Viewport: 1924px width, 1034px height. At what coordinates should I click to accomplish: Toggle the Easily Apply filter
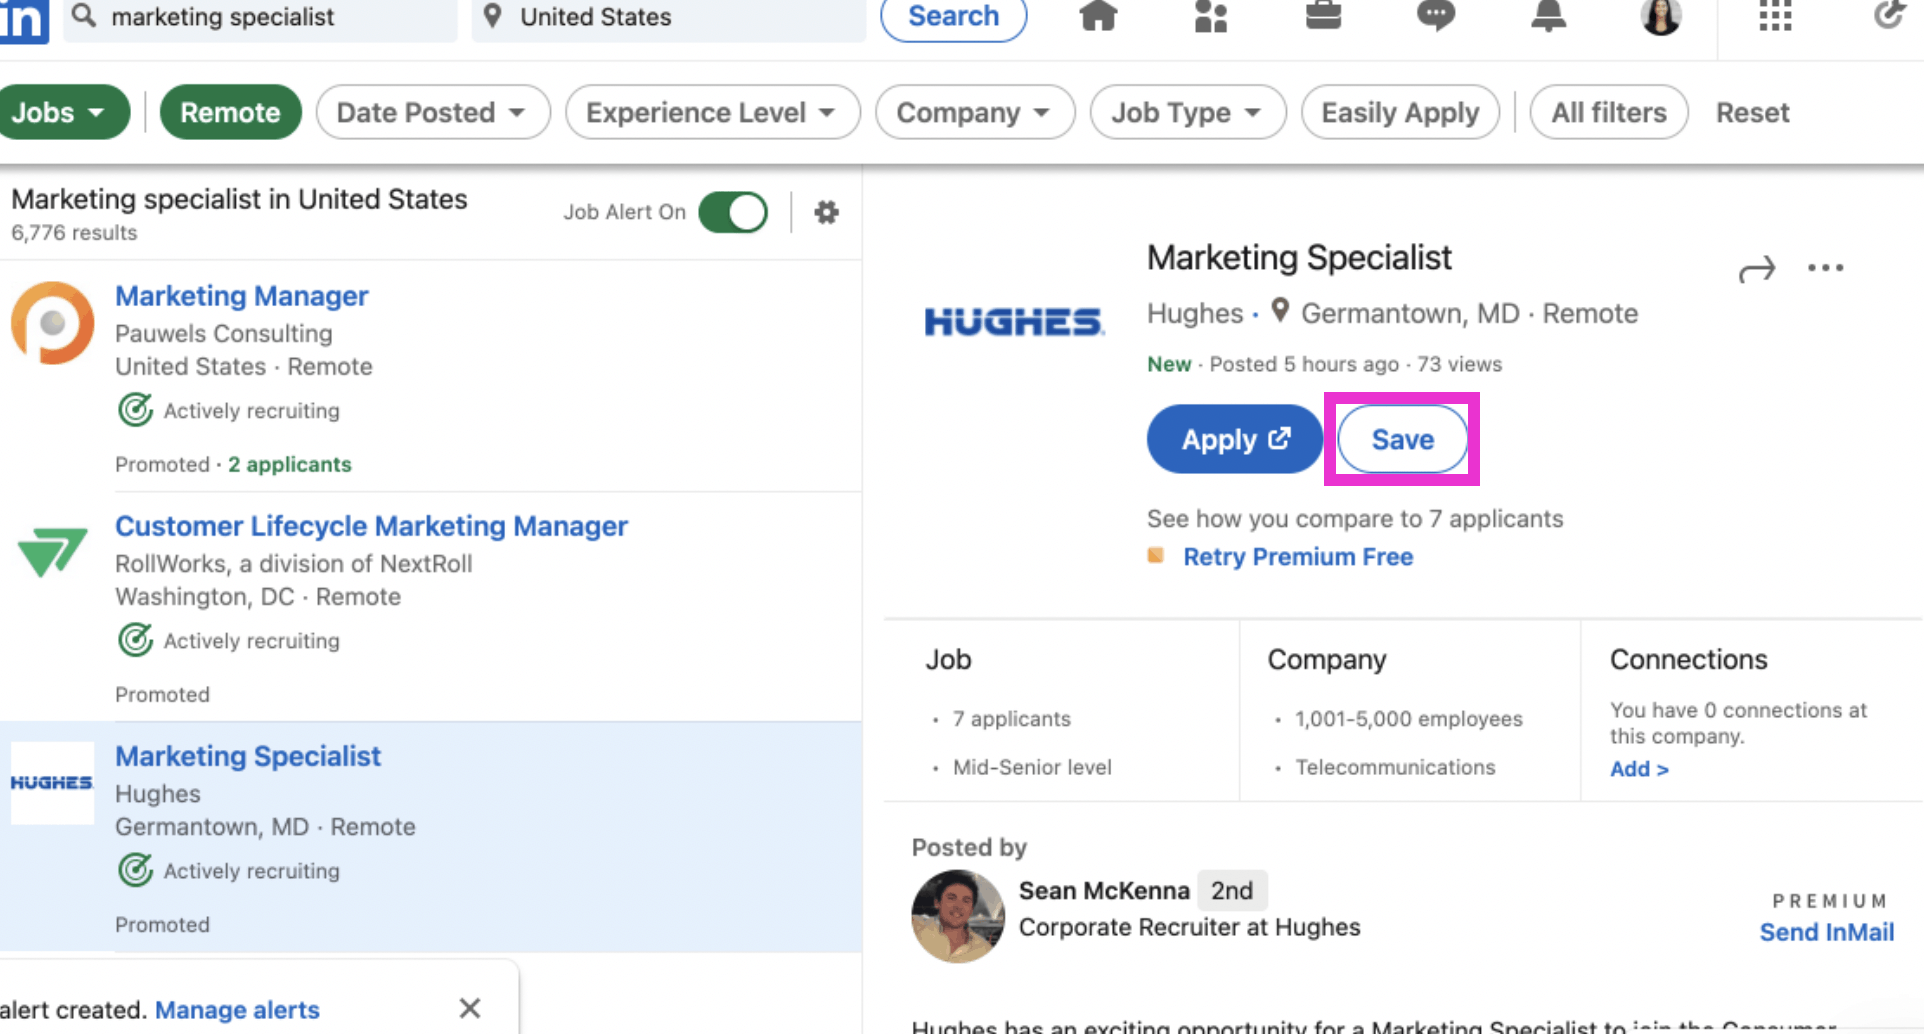pyautogui.click(x=1400, y=112)
